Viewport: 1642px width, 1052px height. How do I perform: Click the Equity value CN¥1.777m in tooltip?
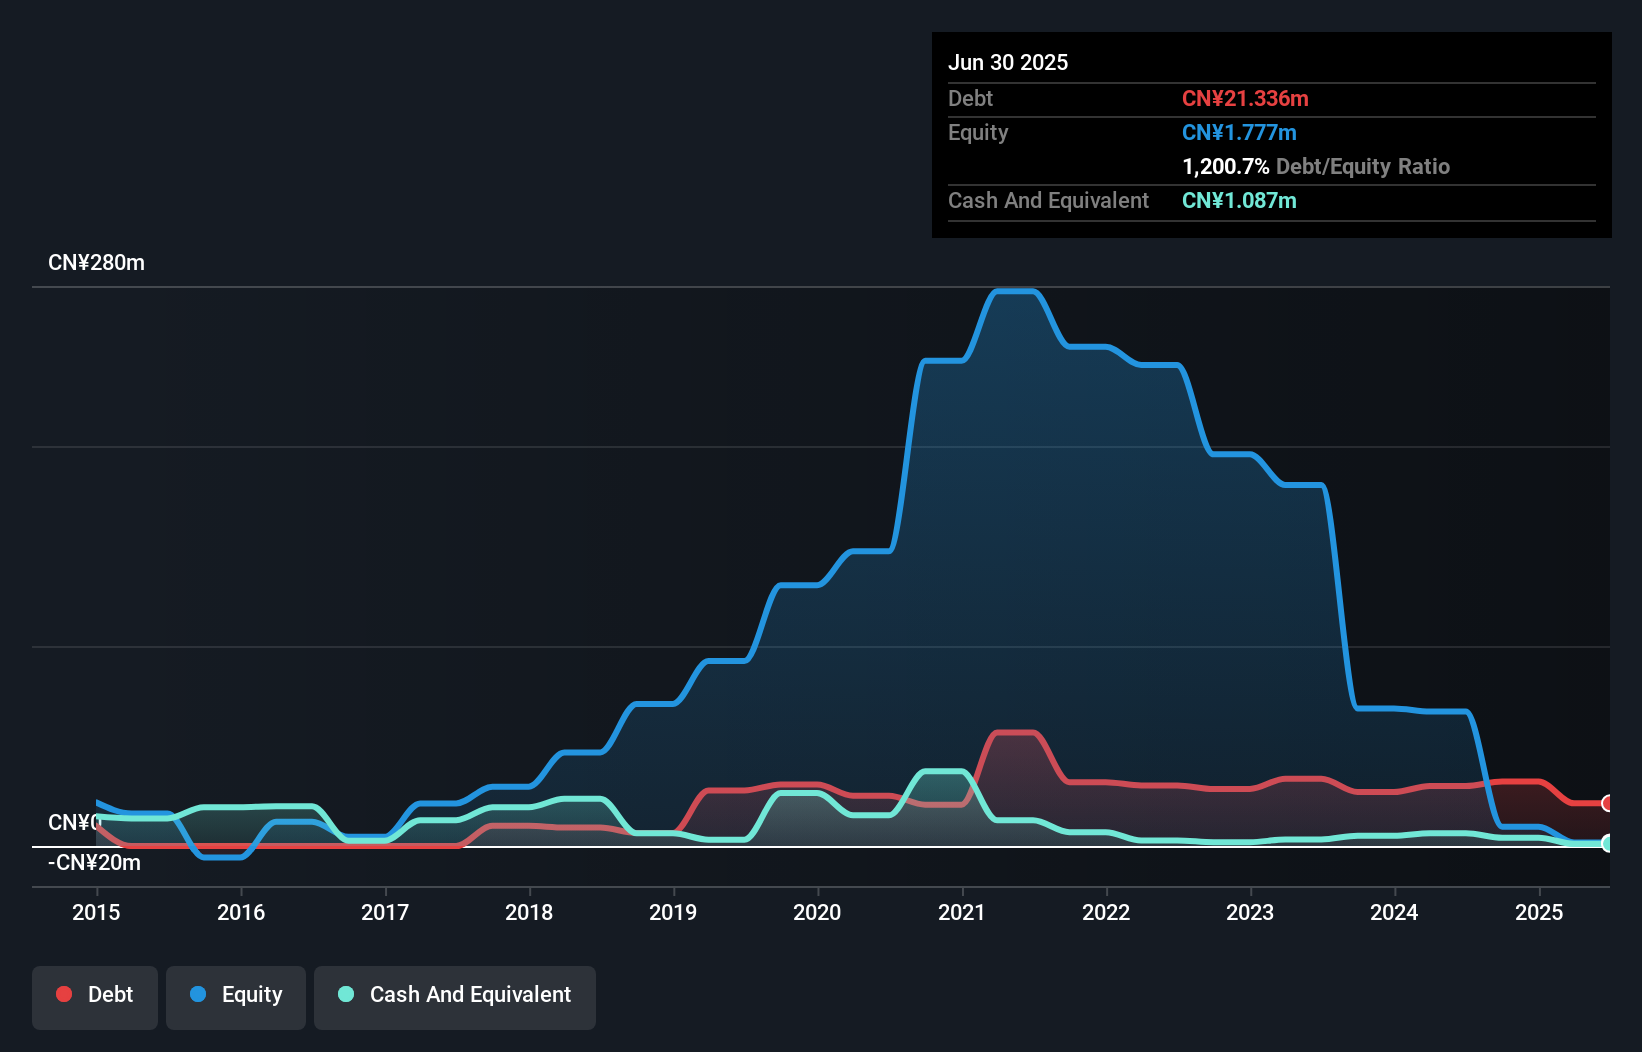tap(1239, 132)
